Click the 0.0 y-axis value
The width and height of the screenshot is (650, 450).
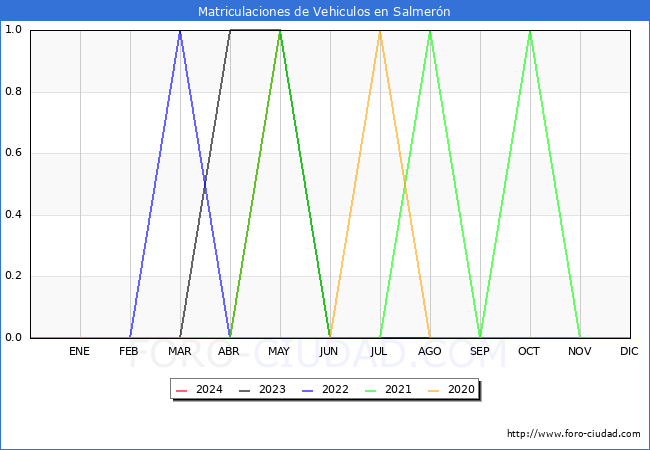pos(13,338)
